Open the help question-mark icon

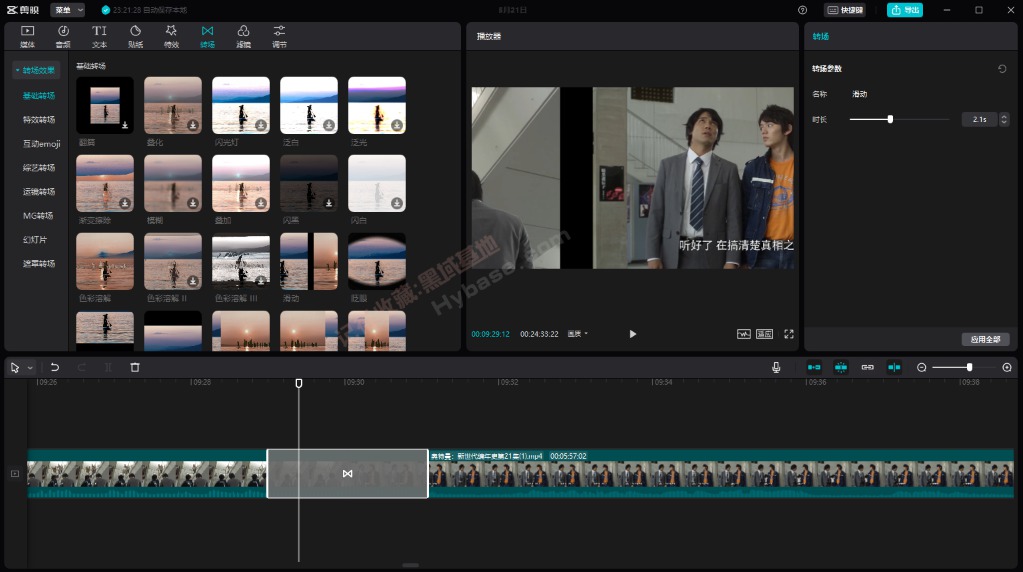(x=802, y=10)
